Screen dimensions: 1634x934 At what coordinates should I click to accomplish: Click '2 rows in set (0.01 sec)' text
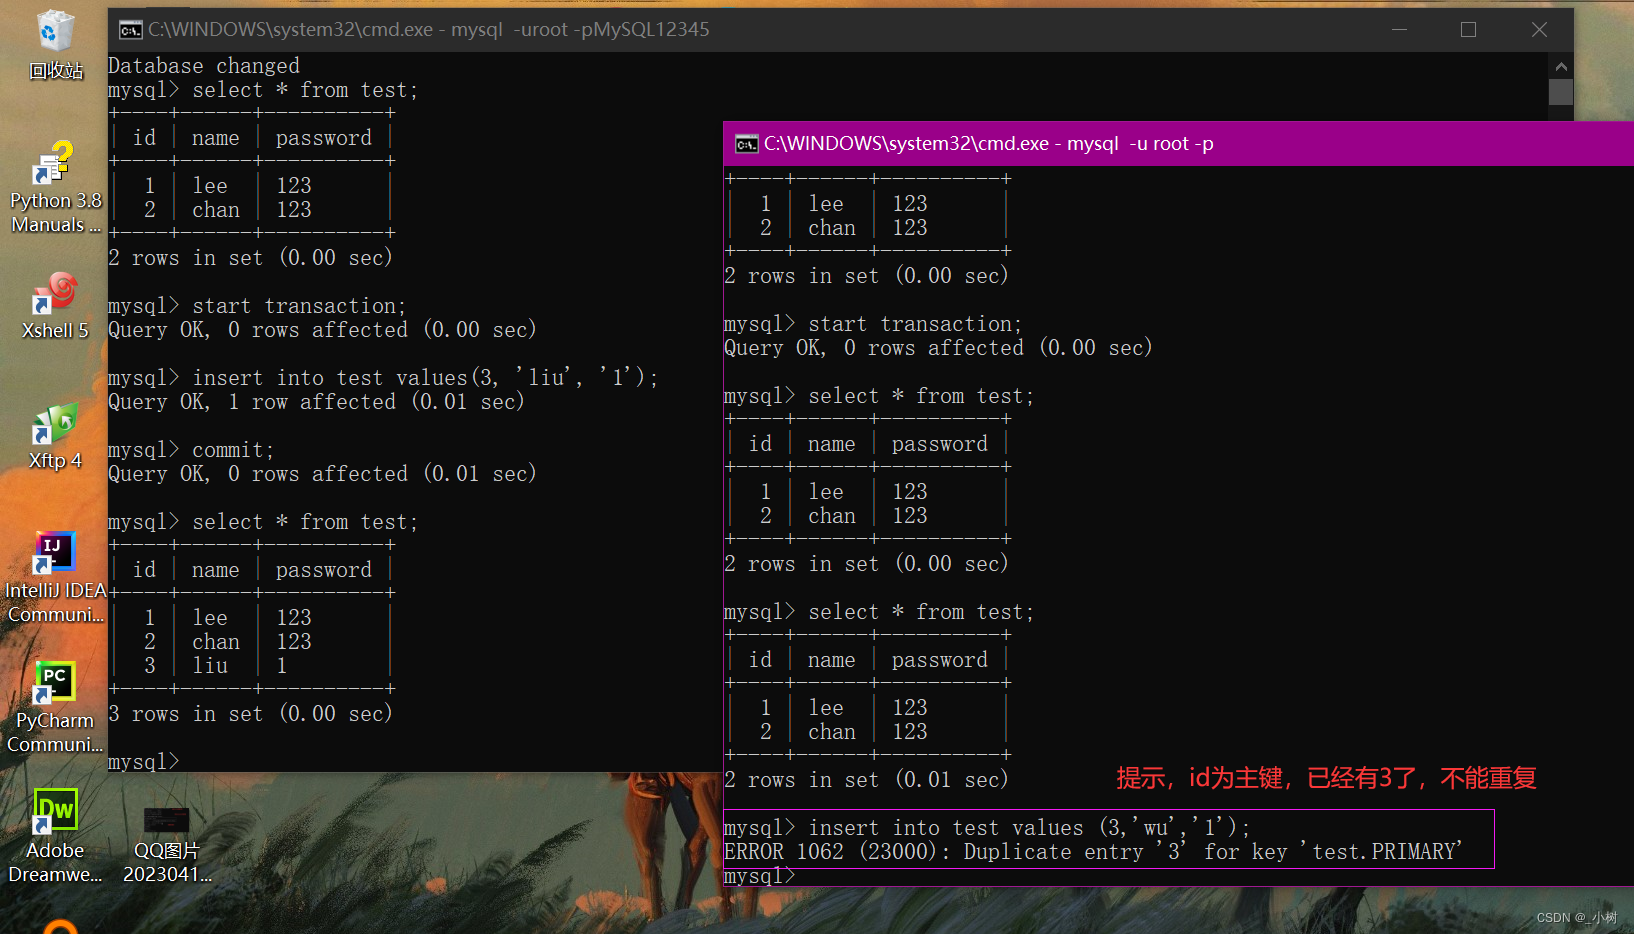(x=866, y=780)
